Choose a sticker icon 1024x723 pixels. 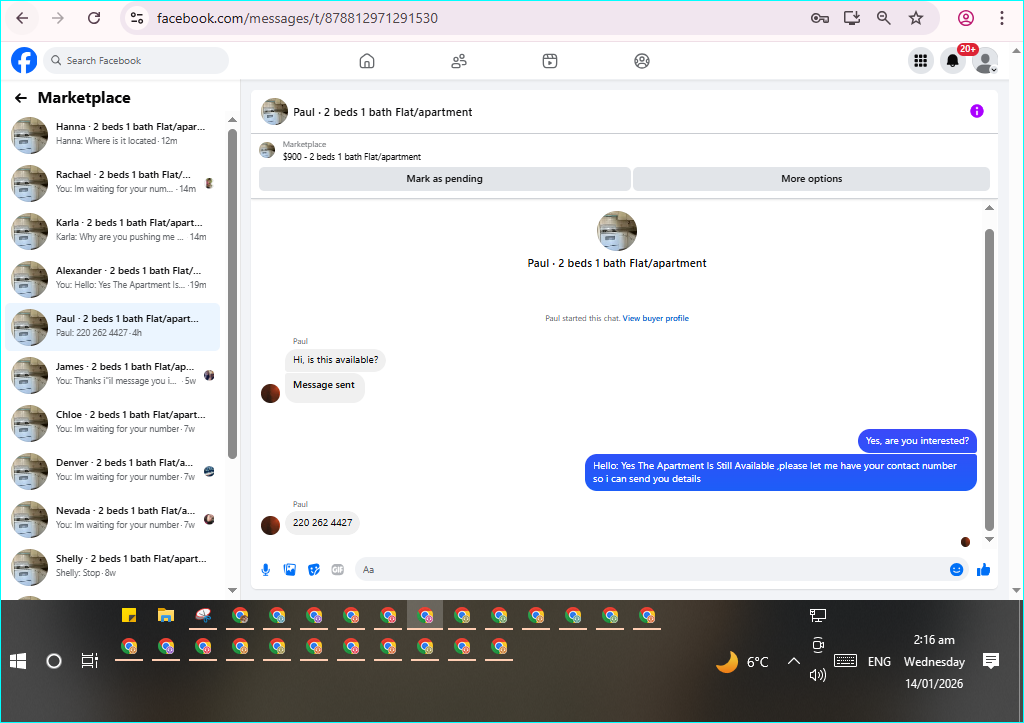point(314,570)
